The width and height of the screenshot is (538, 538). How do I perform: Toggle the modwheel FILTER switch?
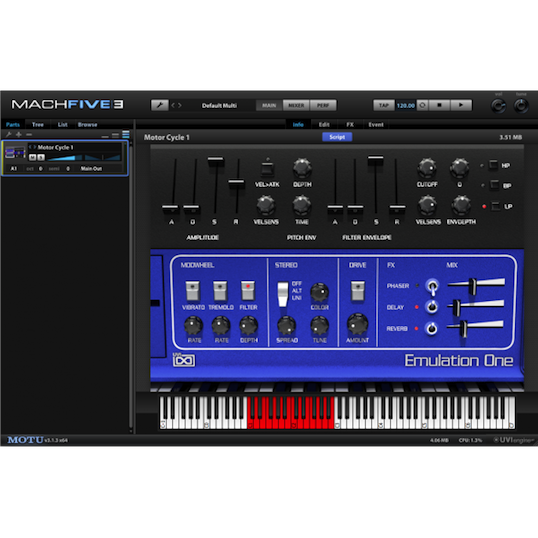point(248,291)
